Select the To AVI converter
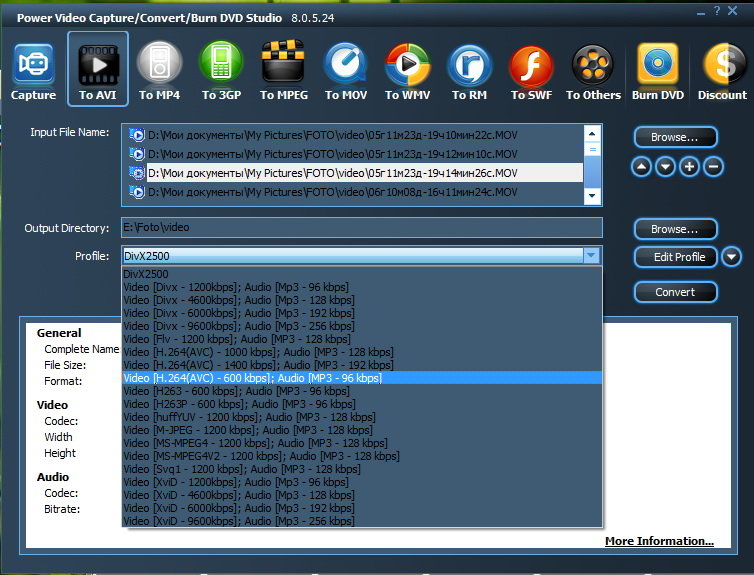Screen dimensions: 754x575 [98, 69]
